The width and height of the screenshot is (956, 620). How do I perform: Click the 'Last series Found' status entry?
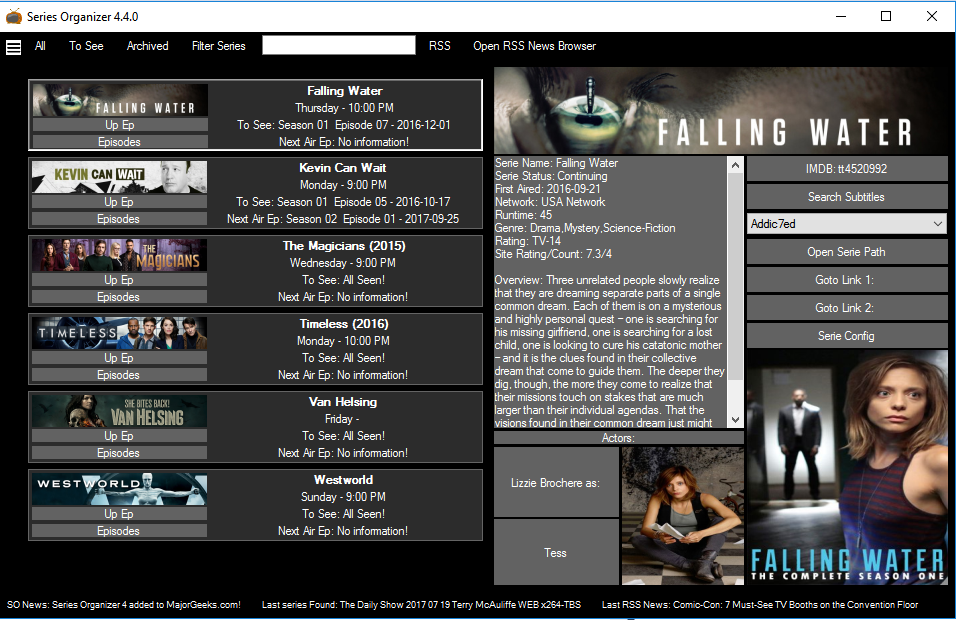coord(421,605)
